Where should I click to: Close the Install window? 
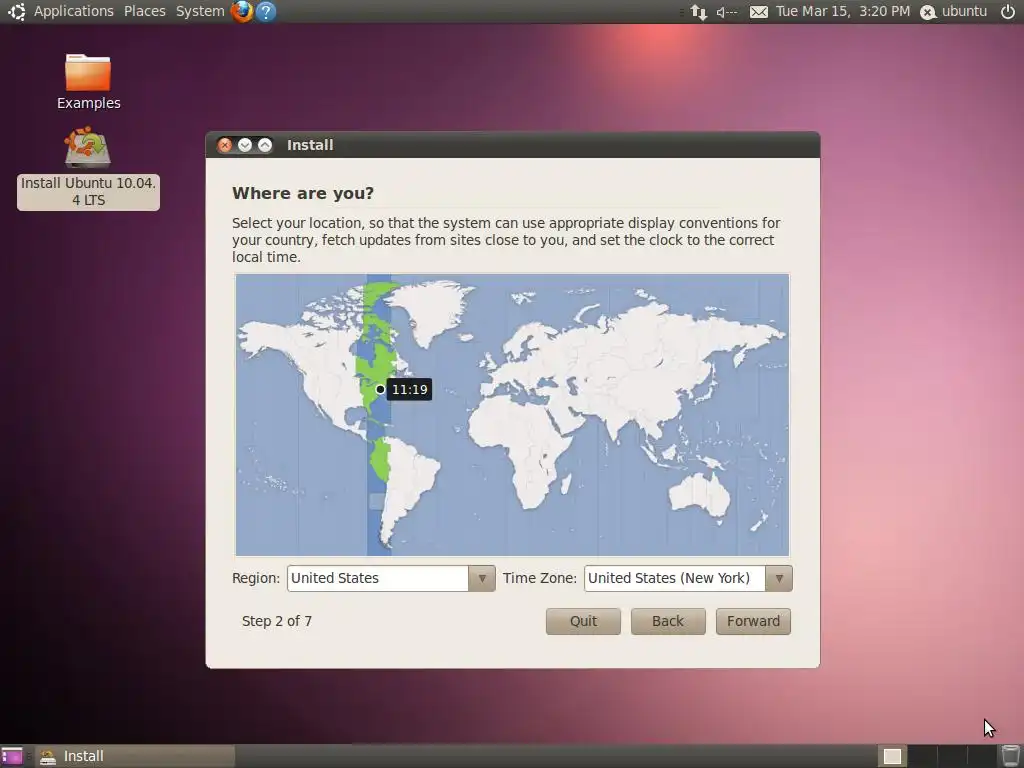[x=225, y=145]
